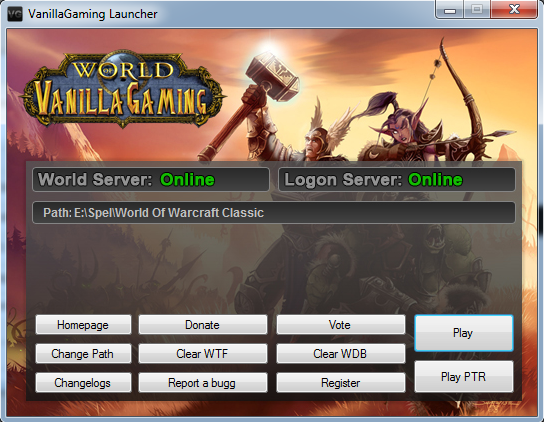This screenshot has height=422, width=544.
Task: View the Changelogs
Action: tap(83, 383)
